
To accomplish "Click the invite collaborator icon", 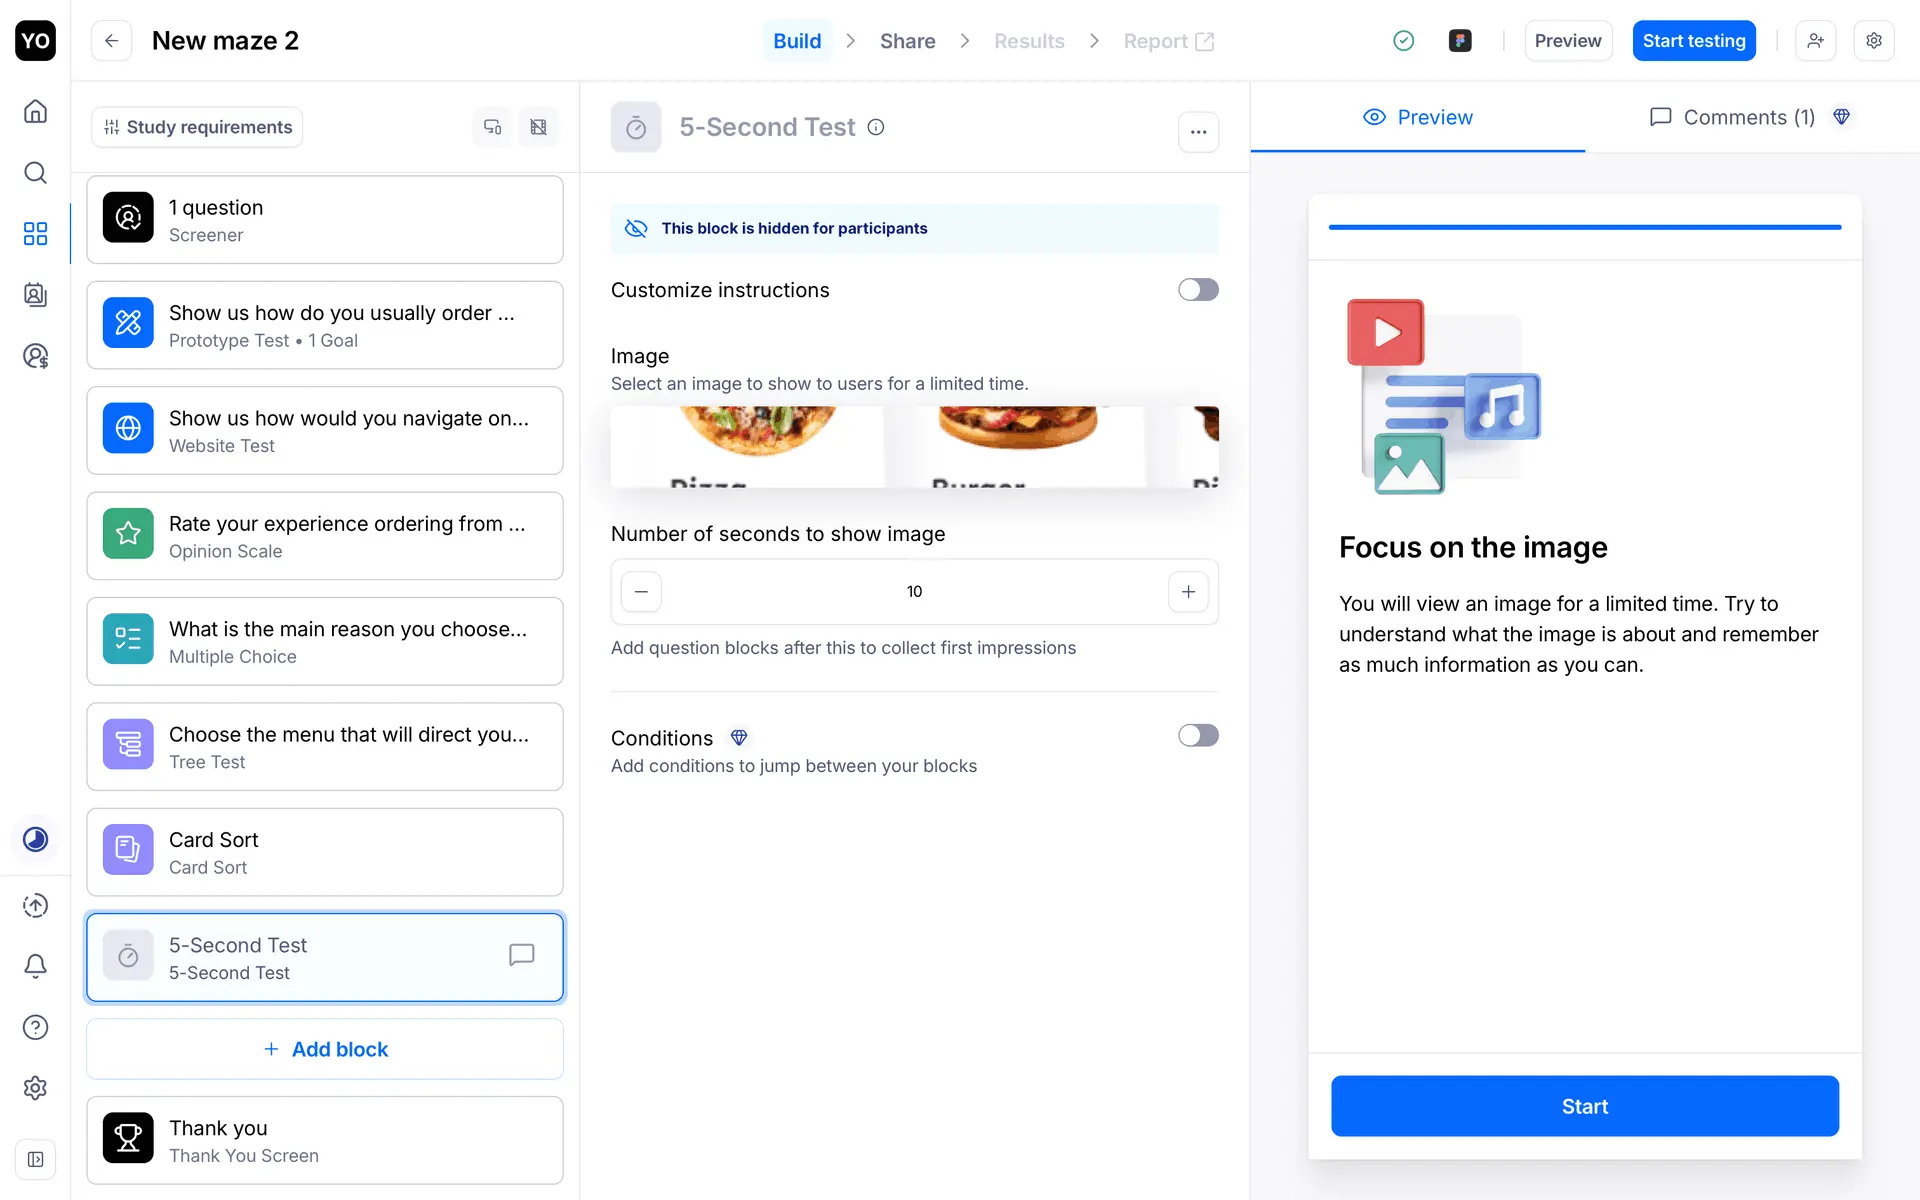I will coord(1815,41).
